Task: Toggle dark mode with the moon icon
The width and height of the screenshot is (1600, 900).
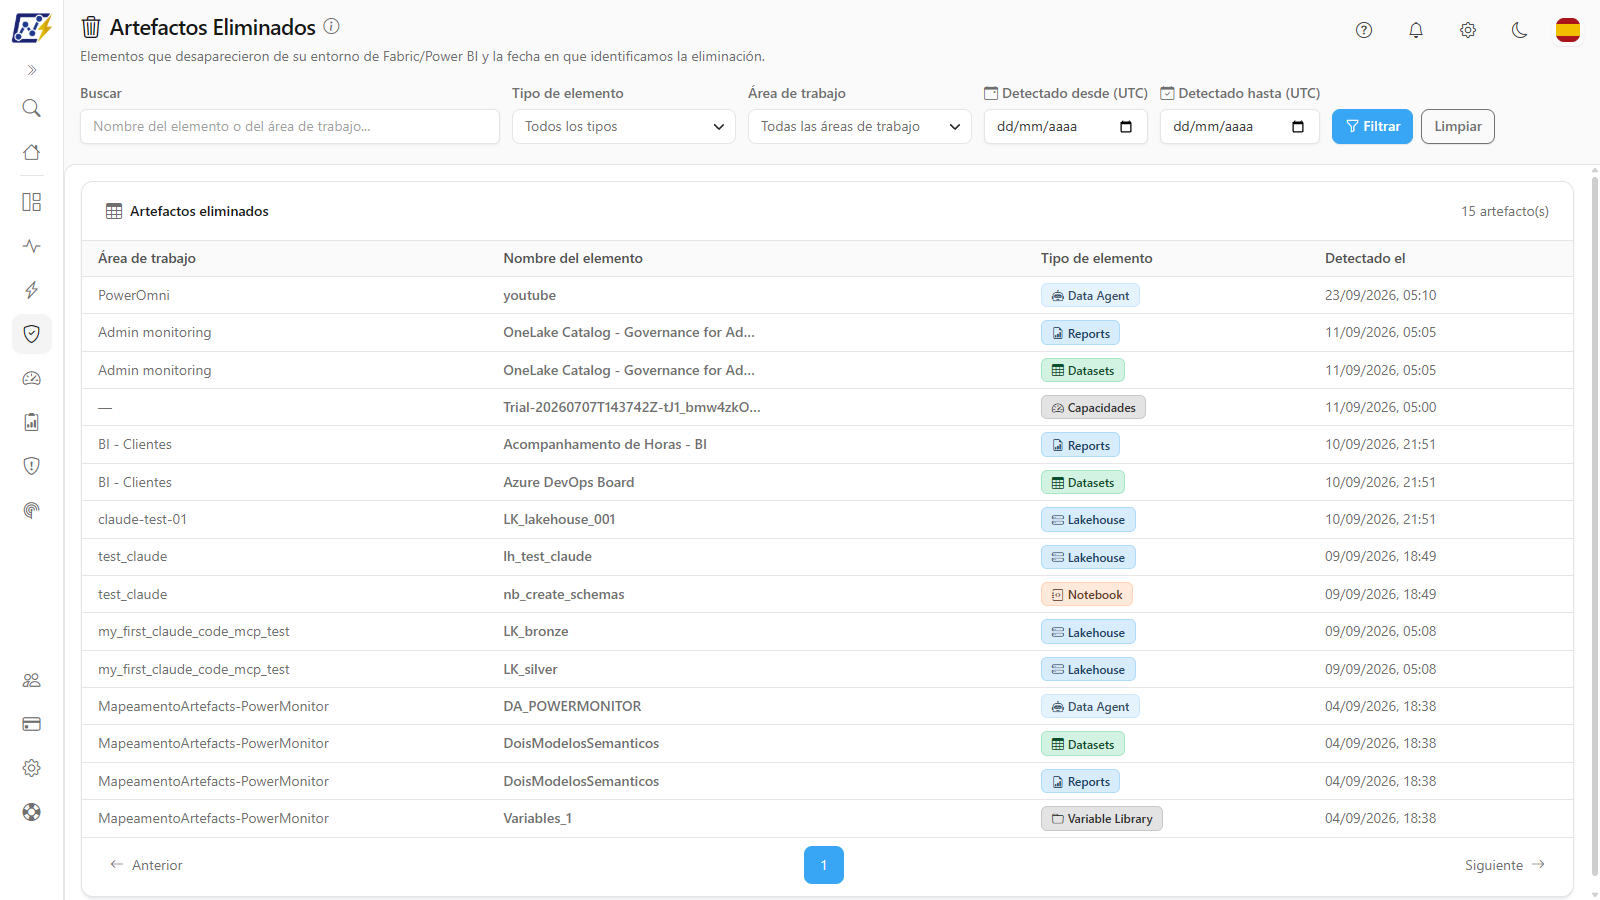Action: pyautogui.click(x=1520, y=30)
